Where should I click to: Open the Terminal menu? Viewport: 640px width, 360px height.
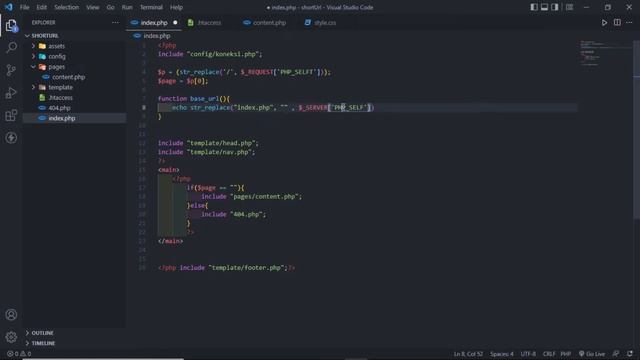(151, 7)
